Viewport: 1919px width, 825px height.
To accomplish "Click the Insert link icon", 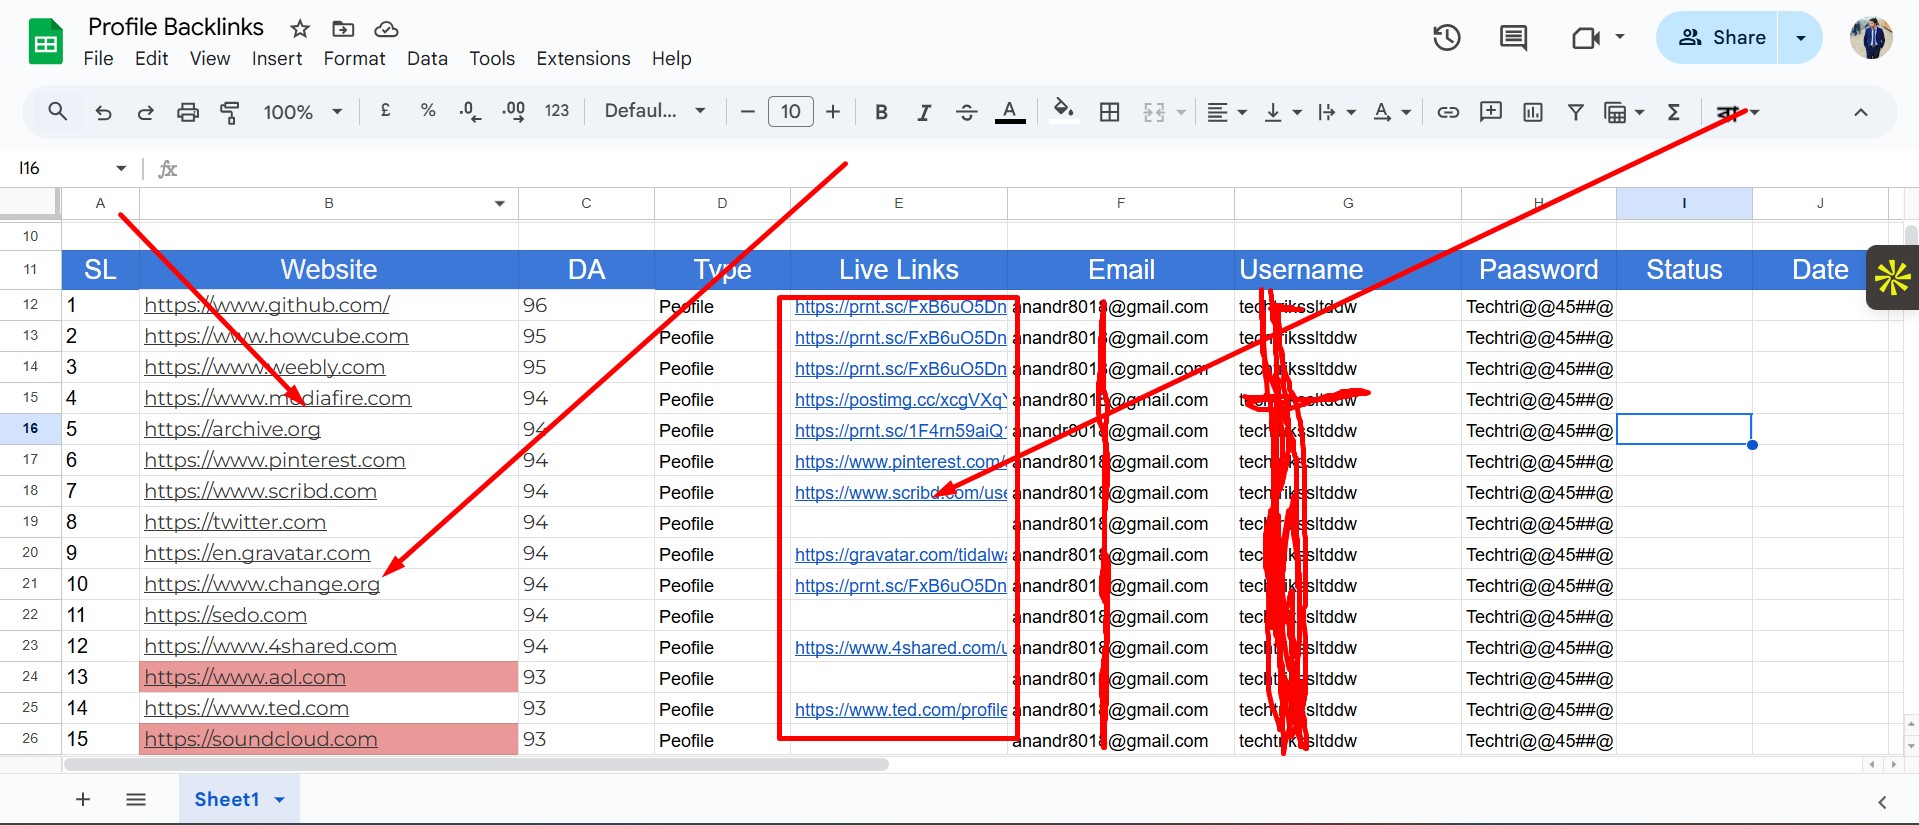I will pyautogui.click(x=1447, y=112).
